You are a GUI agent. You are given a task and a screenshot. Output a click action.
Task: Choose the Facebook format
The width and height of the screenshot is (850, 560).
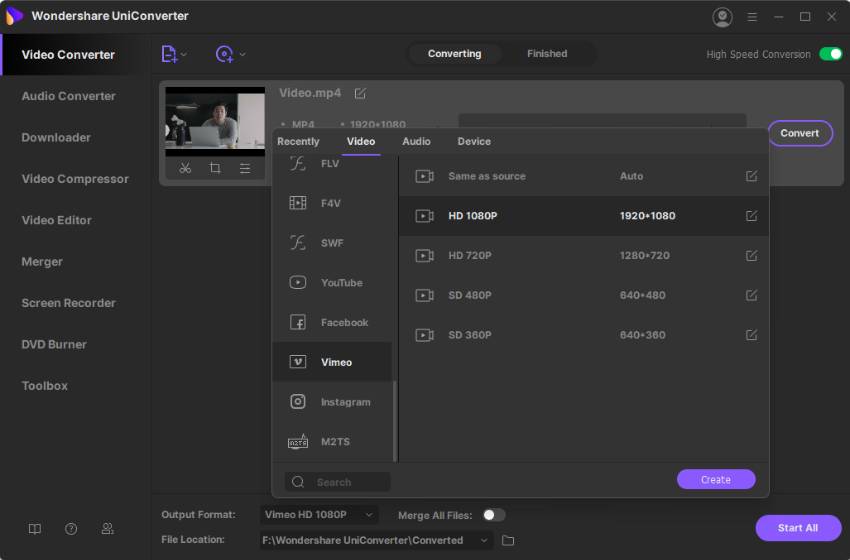332,322
